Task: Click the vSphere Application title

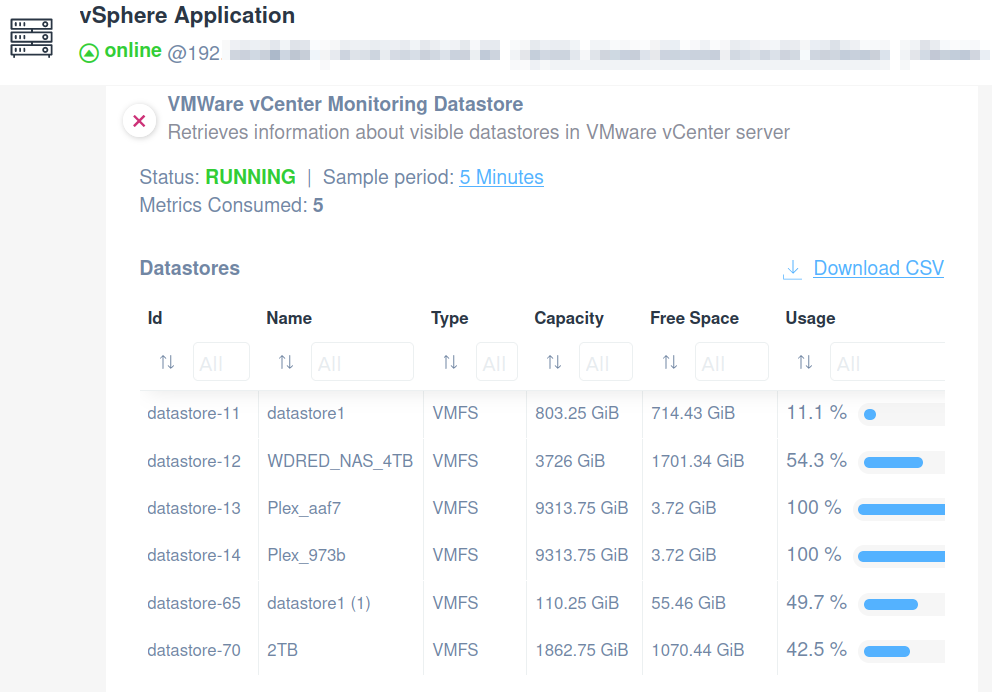Action: pyautogui.click(x=187, y=15)
